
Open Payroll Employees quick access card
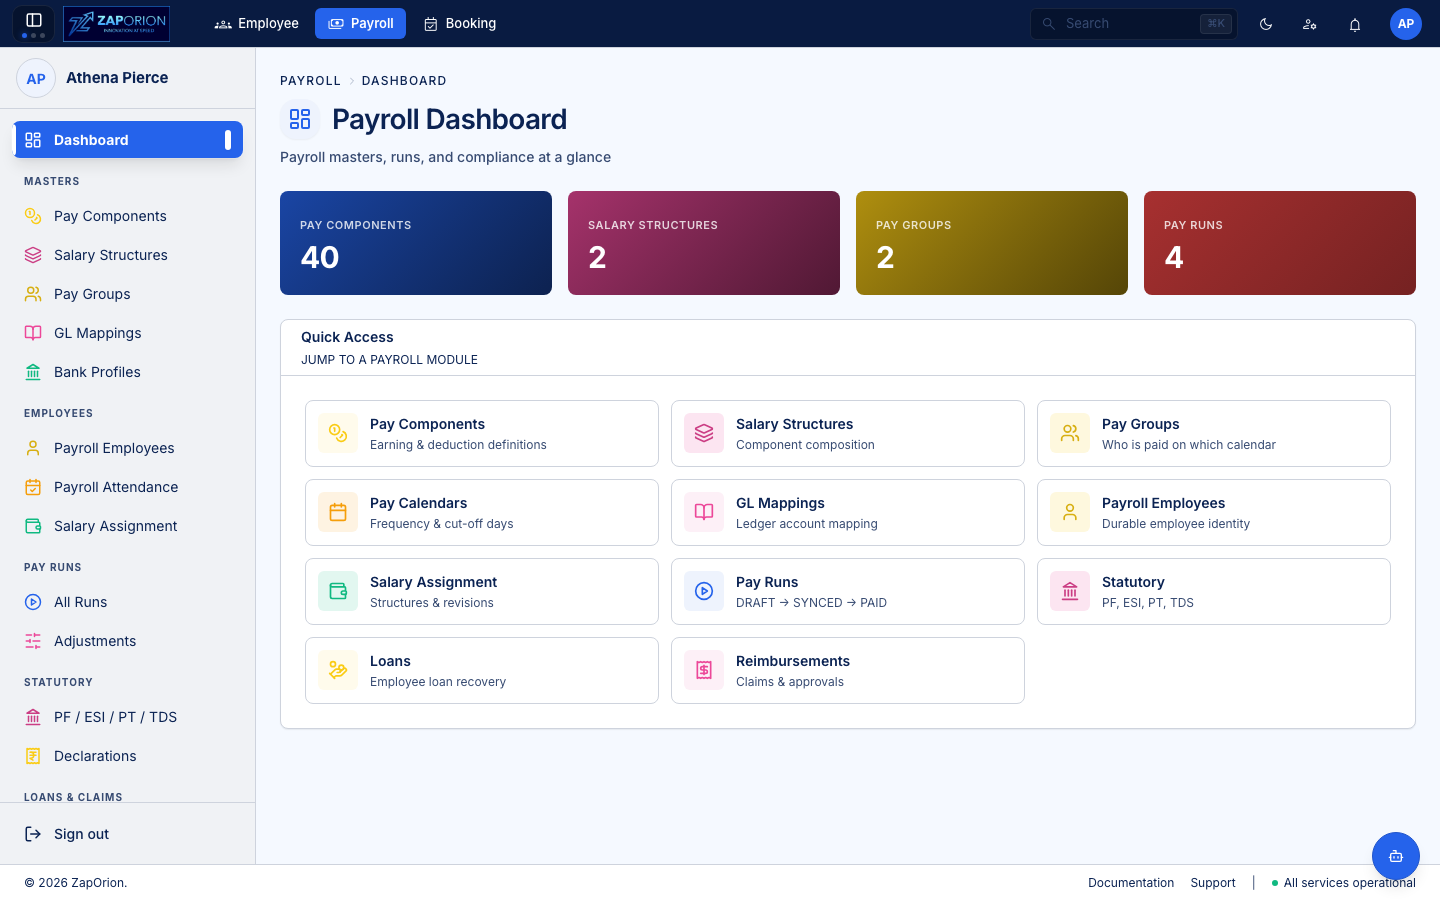click(x=1214, y=512)
